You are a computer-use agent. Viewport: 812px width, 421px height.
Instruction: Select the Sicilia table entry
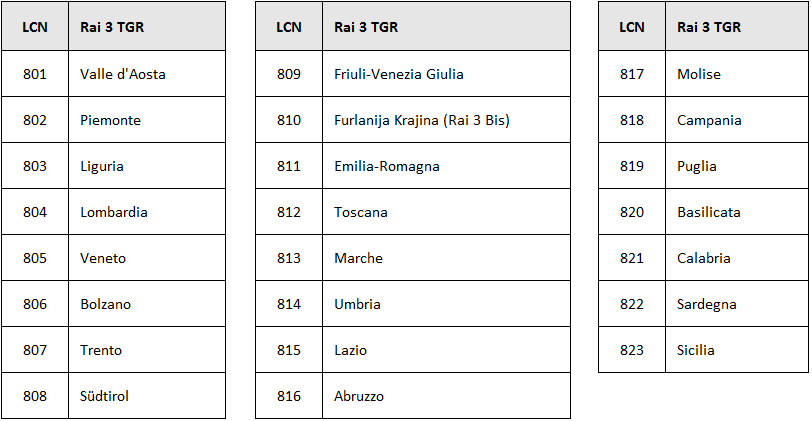click(x=696, y=350)
